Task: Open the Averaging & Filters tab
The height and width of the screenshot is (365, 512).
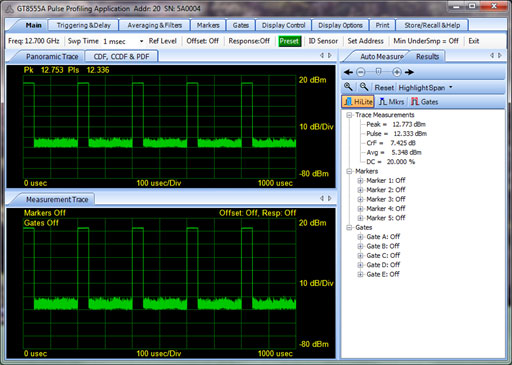Action: (x=155, y=25)
